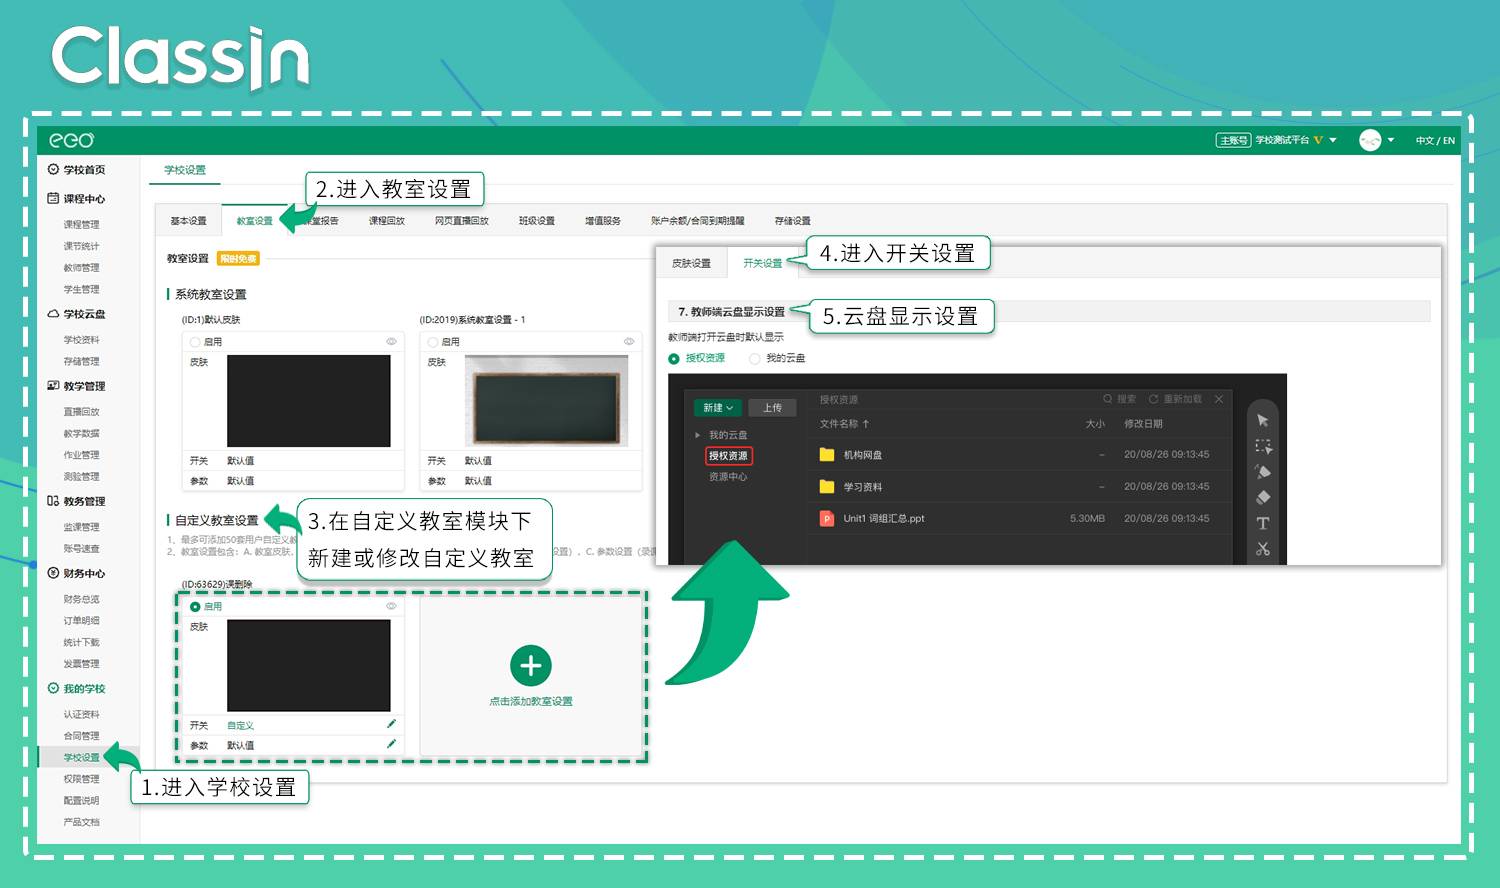
Task: Open 学生管理 in the sidebar
Action: 81,289
